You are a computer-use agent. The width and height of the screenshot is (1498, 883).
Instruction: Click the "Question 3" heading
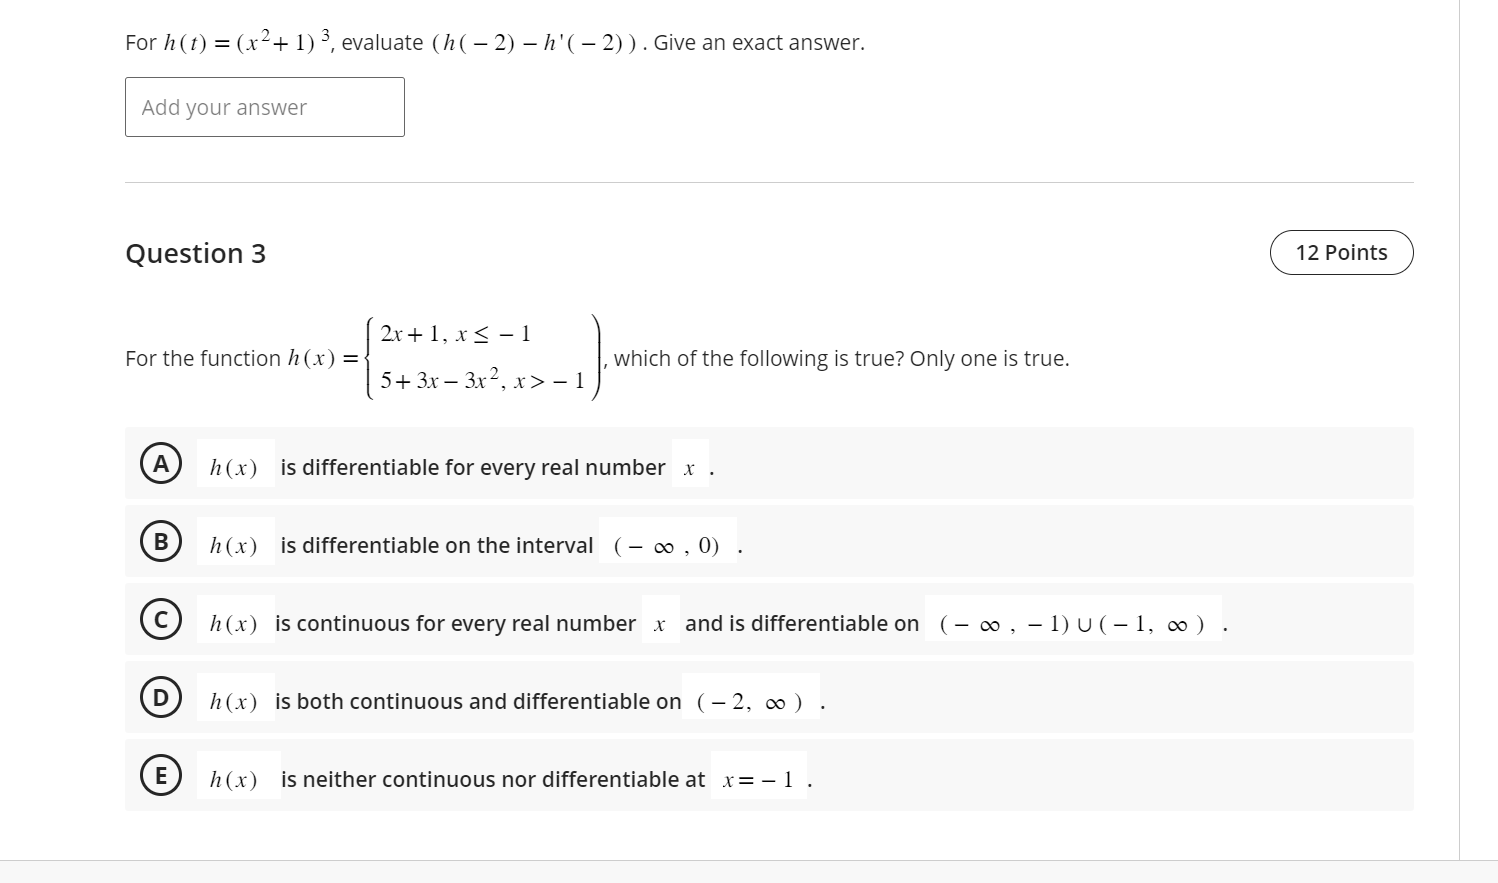pos(196,254)
